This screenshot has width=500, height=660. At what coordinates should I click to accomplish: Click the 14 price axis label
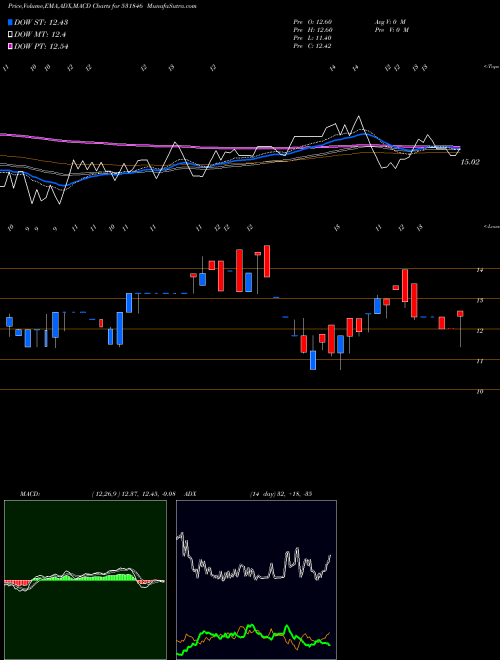479,270
